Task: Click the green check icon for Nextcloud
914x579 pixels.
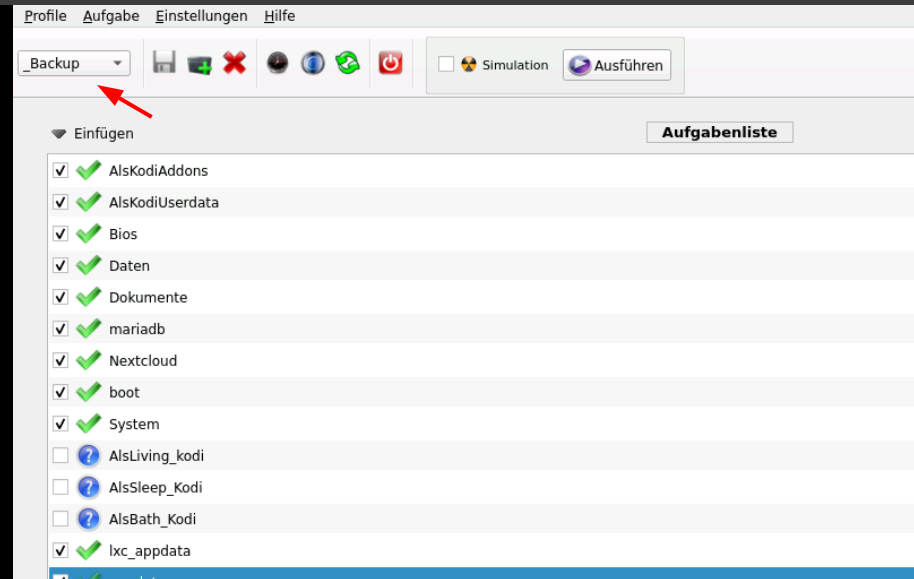Action: [x=89, y=360]
